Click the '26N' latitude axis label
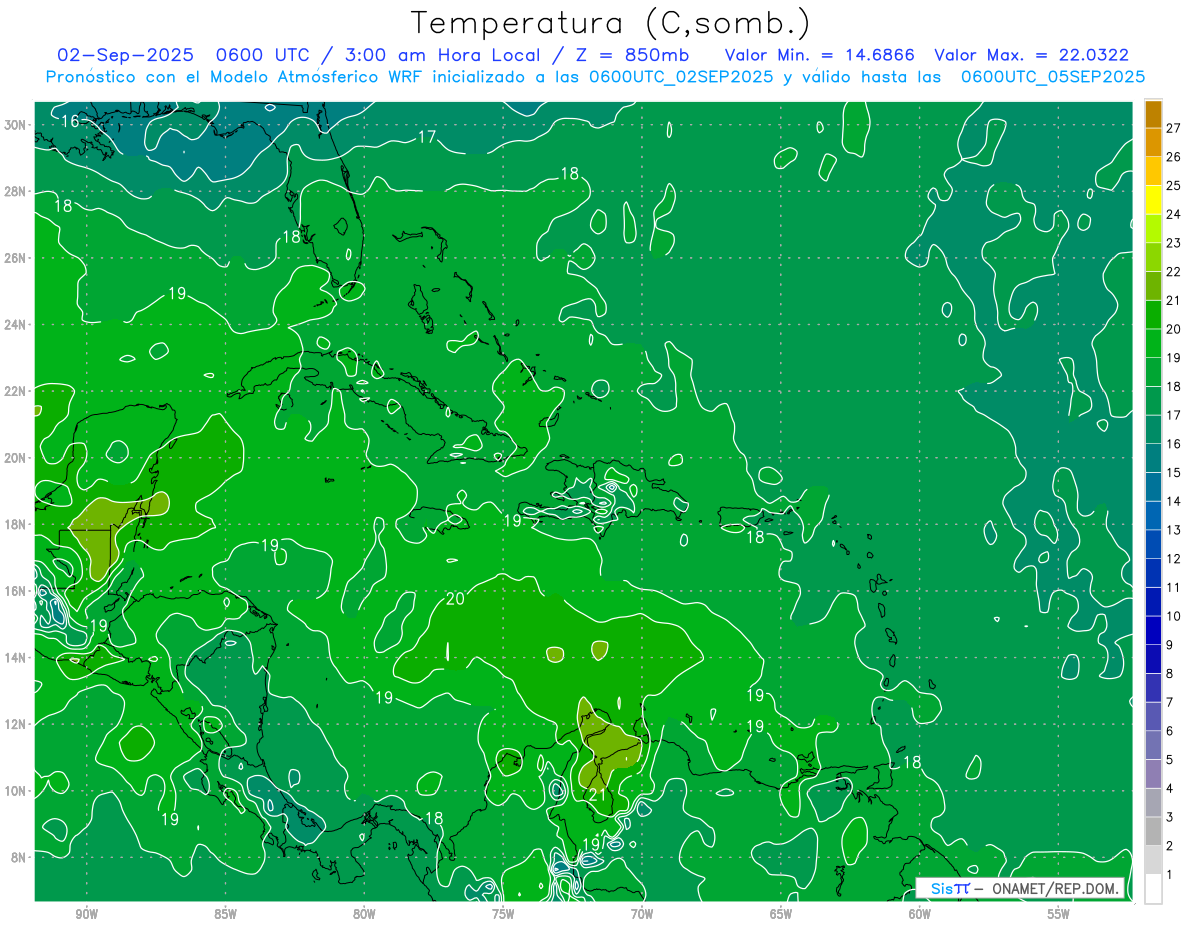 [17, 258]
